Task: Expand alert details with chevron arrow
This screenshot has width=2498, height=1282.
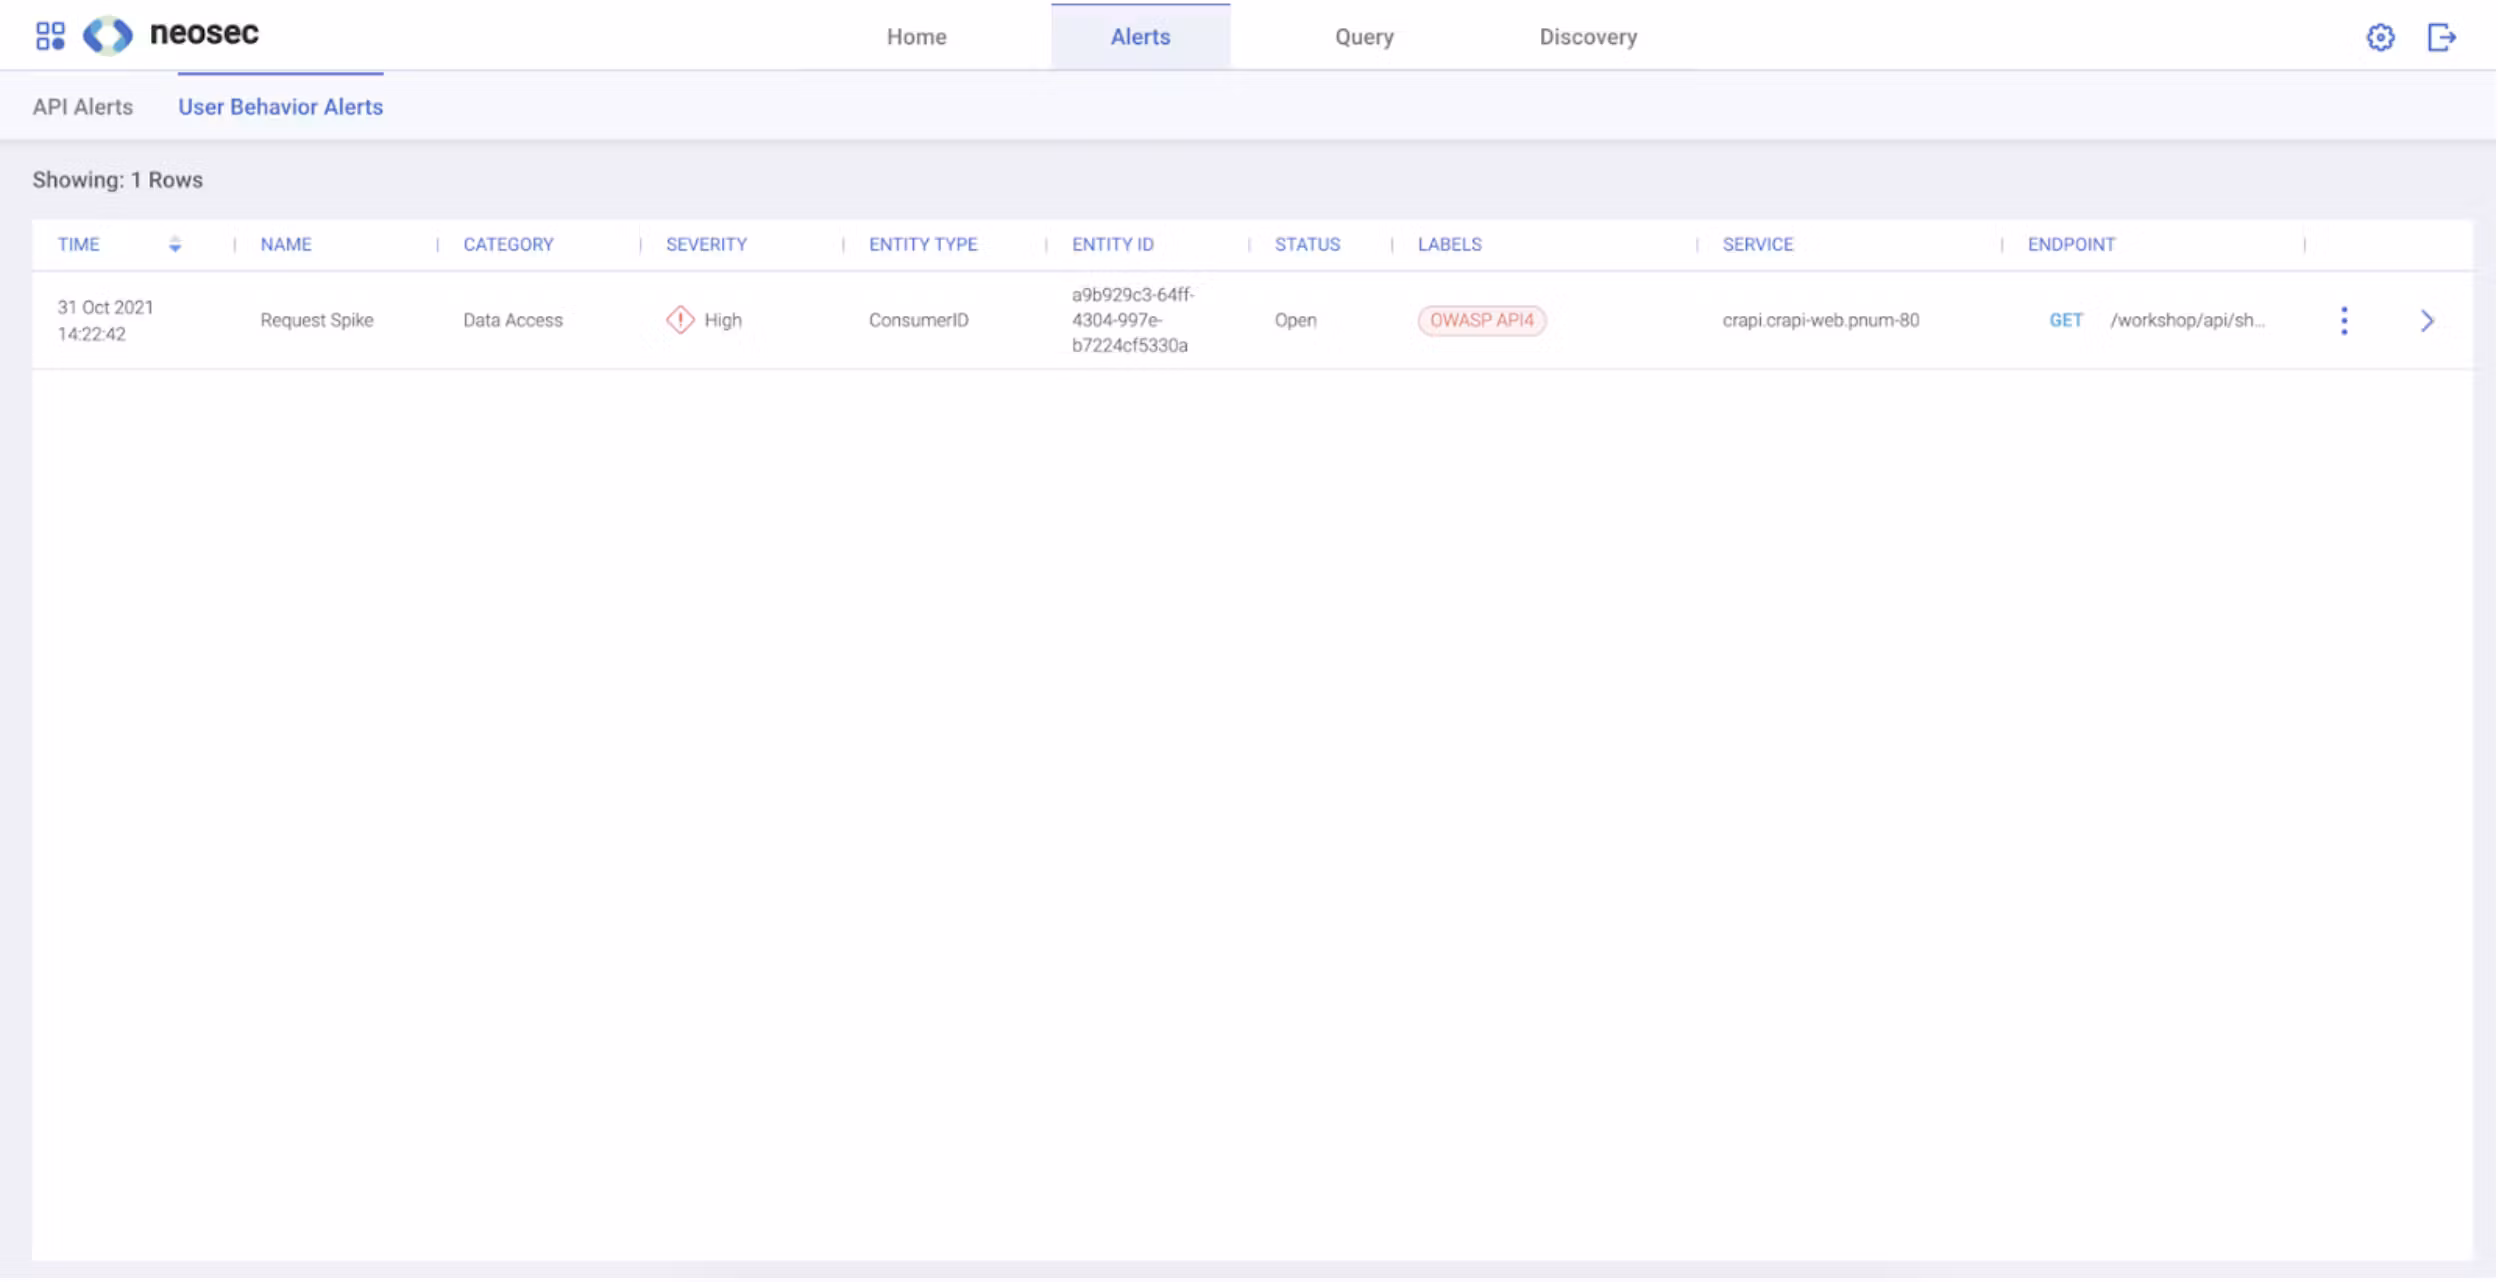Action: (x=2429, y=321)
